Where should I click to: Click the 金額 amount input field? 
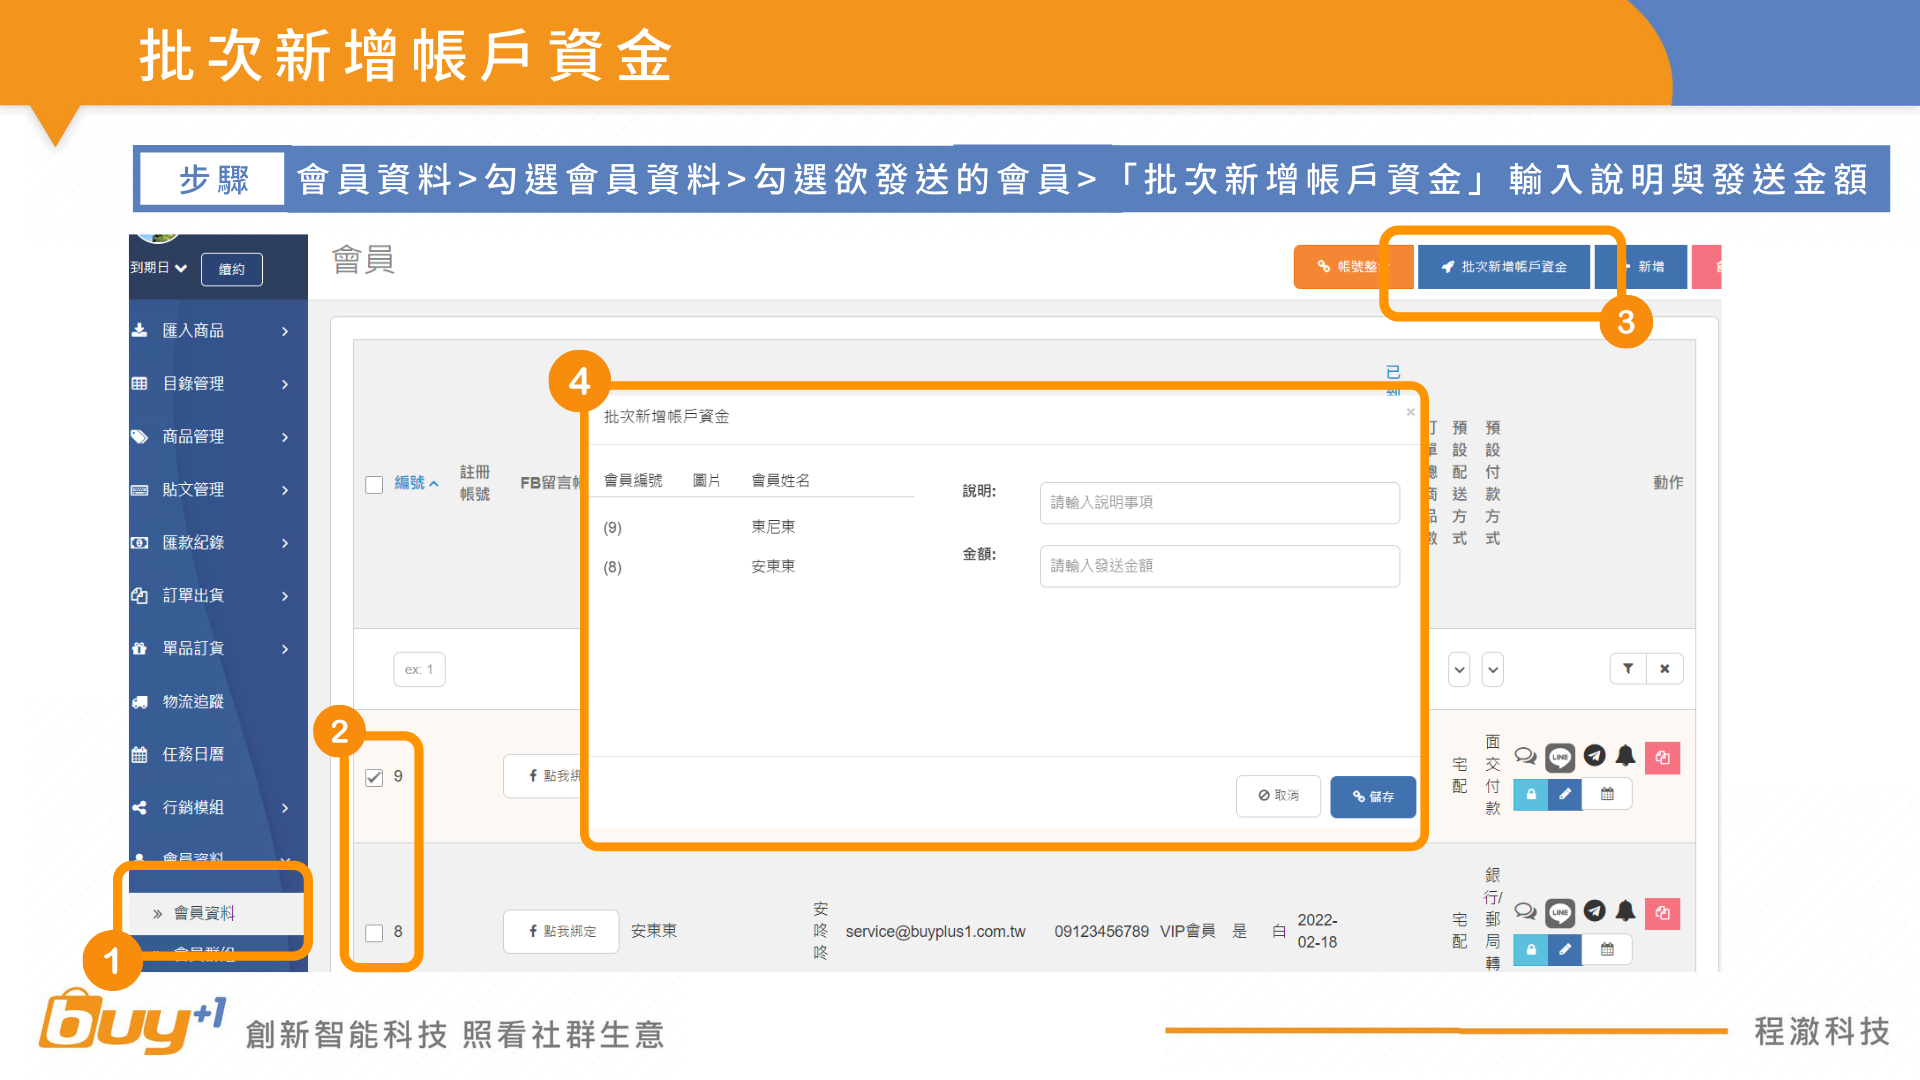click(x=1219, y=566)
